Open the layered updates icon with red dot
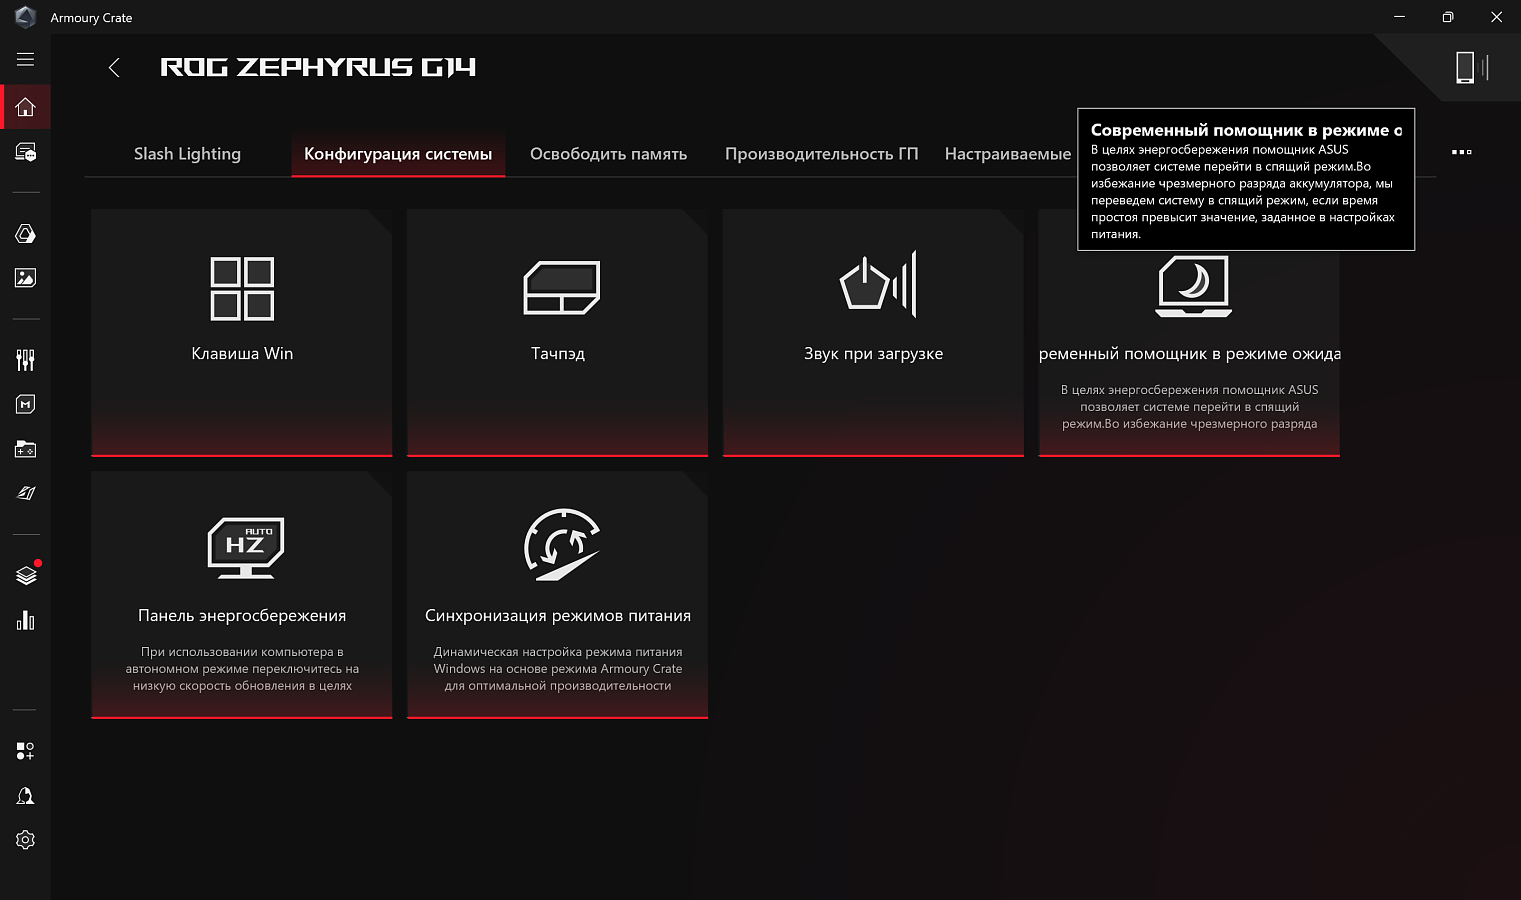The height and width of the screenshot is (900, 1521). tap(26, 575)
